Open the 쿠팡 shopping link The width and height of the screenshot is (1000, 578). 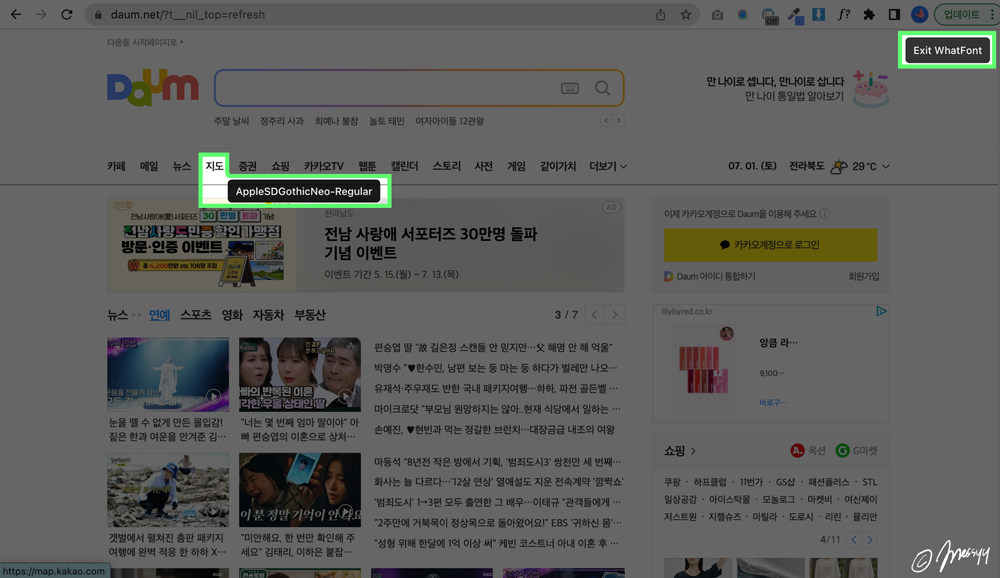click(672, 482)
